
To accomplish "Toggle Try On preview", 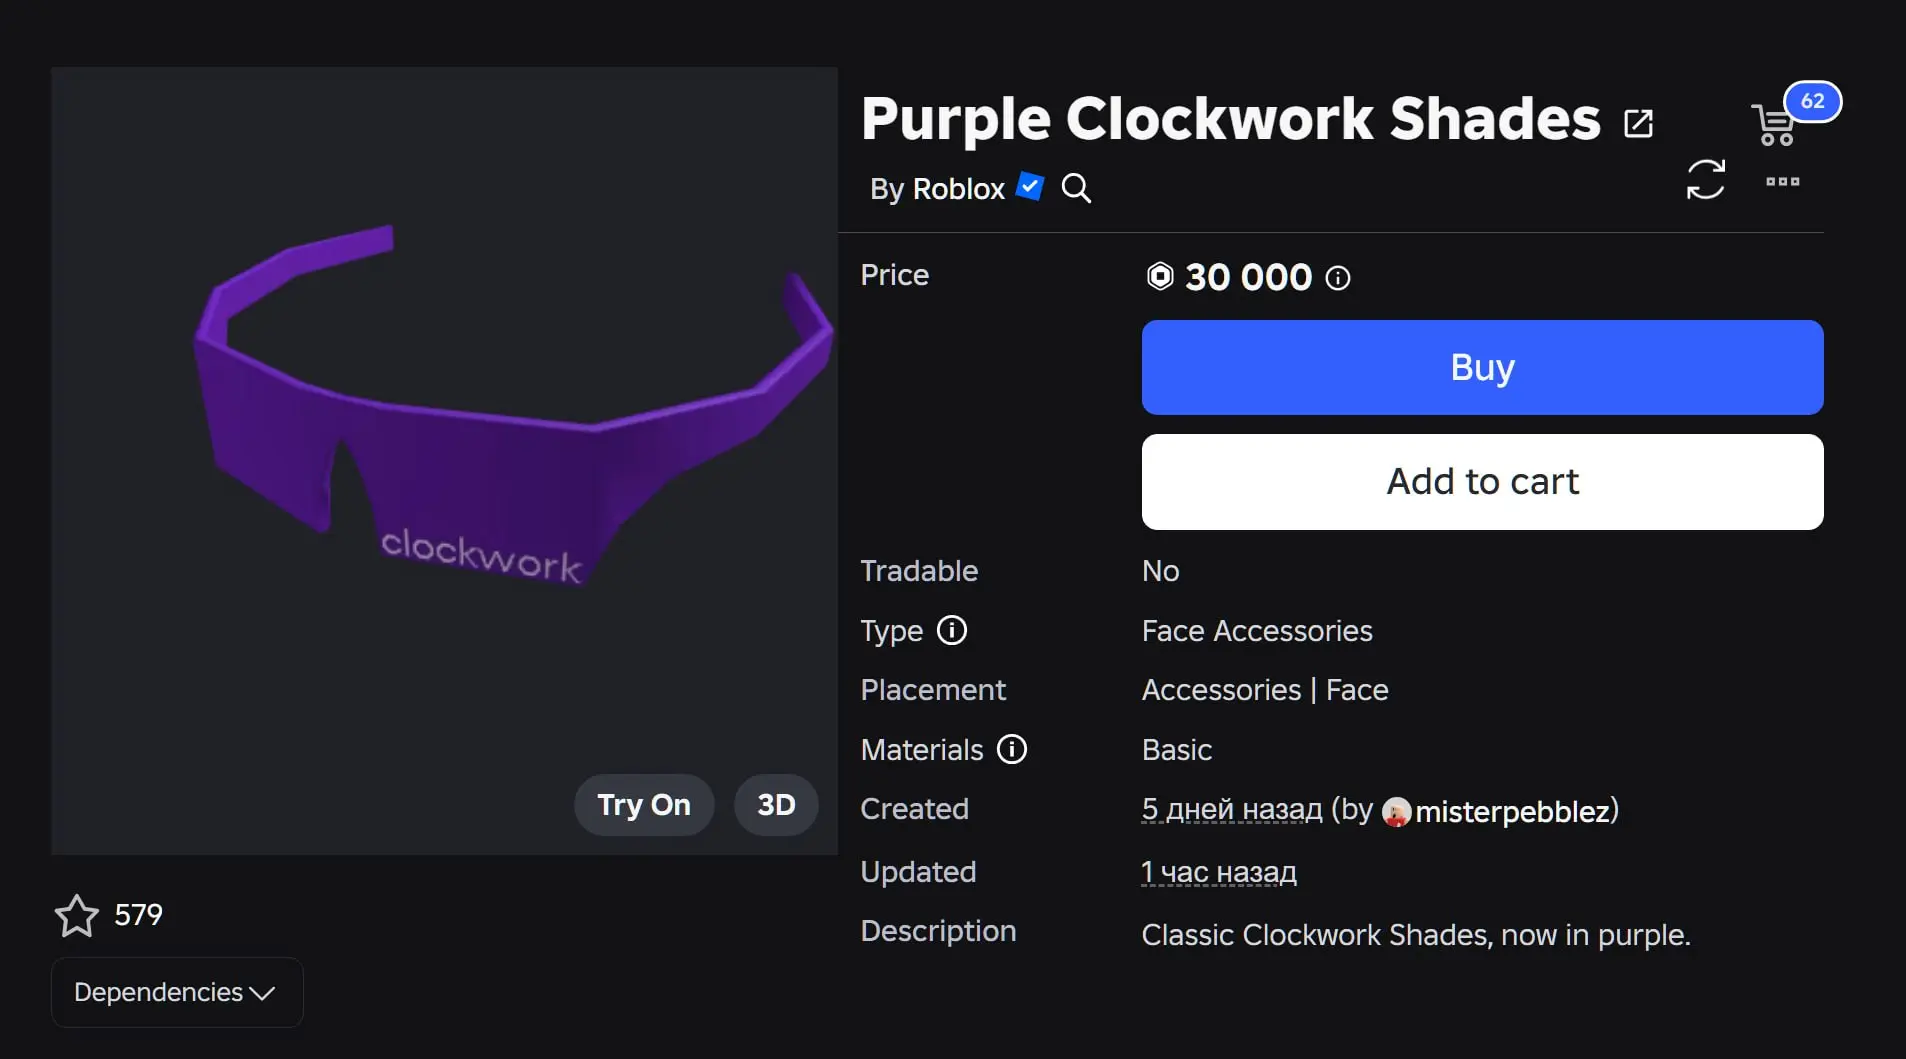I will click(644, 805).
